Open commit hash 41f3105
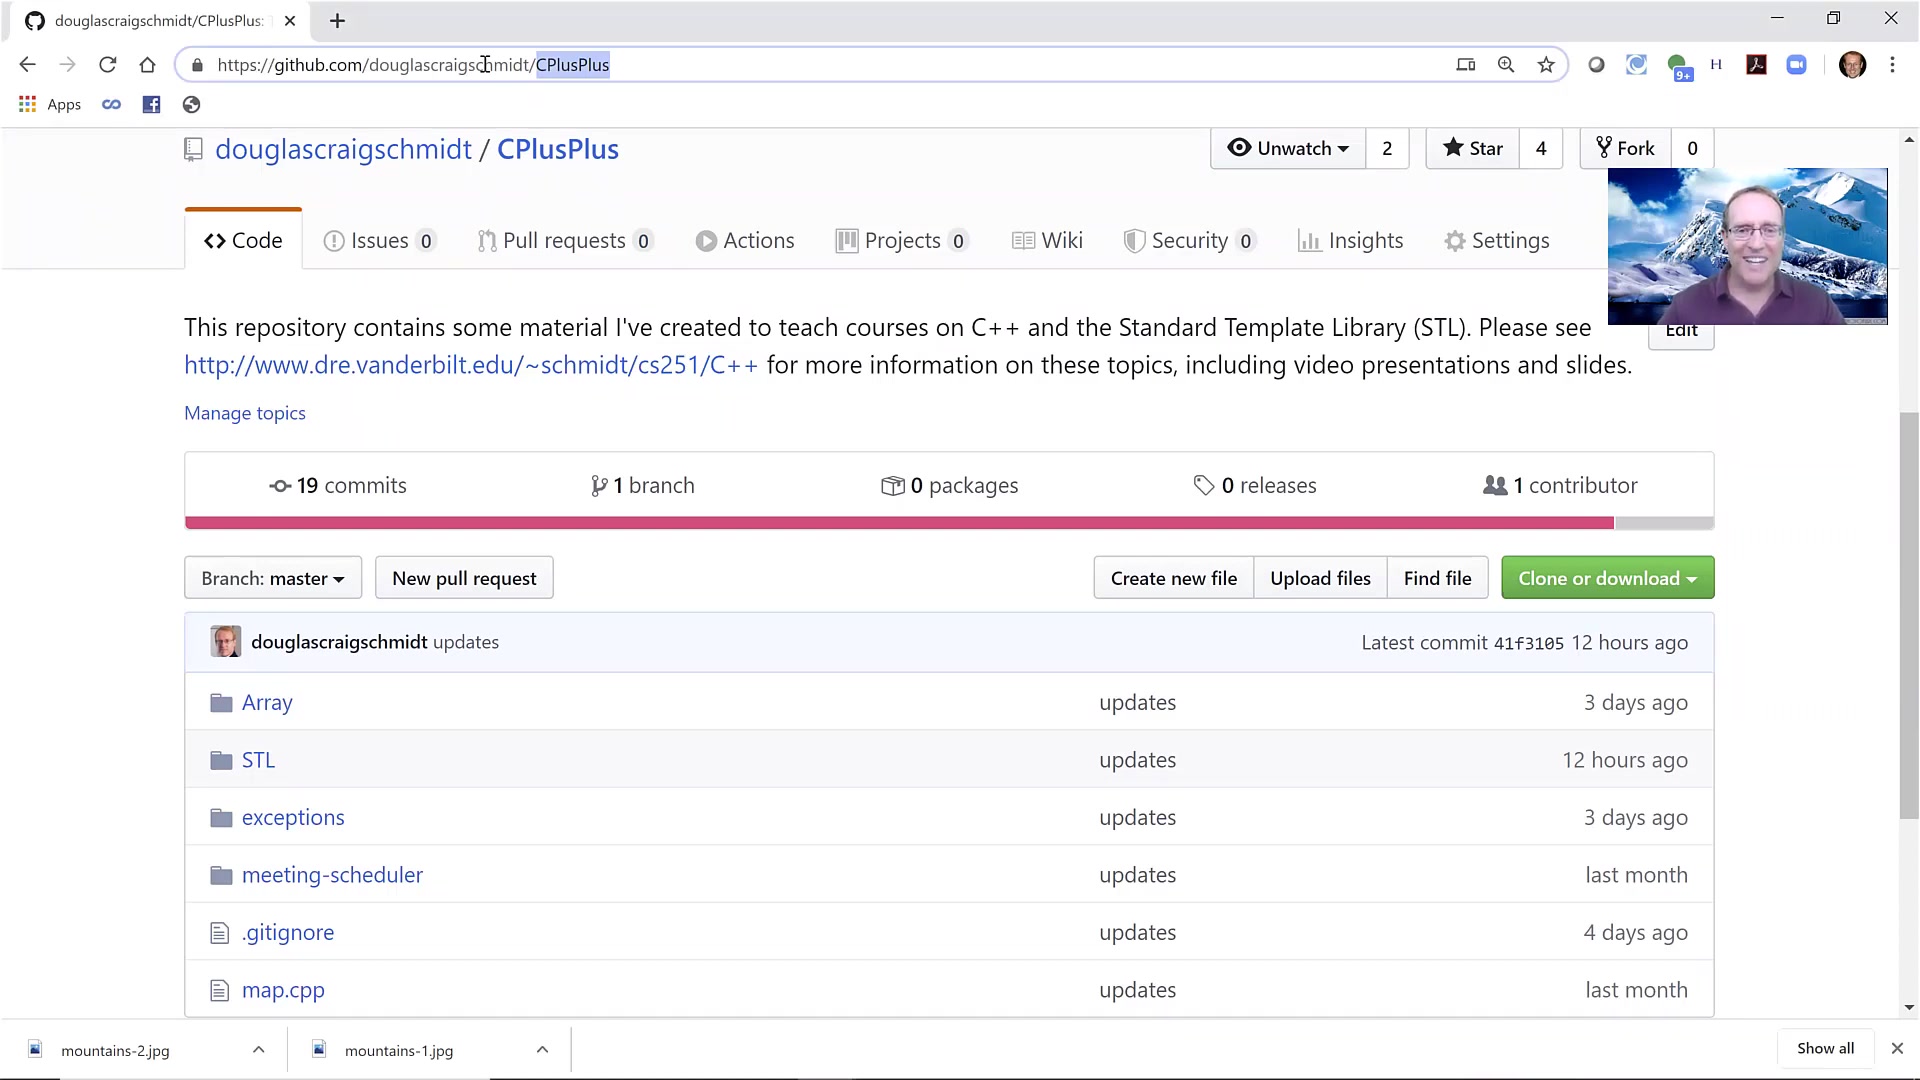 click(x=1528, y=643)
